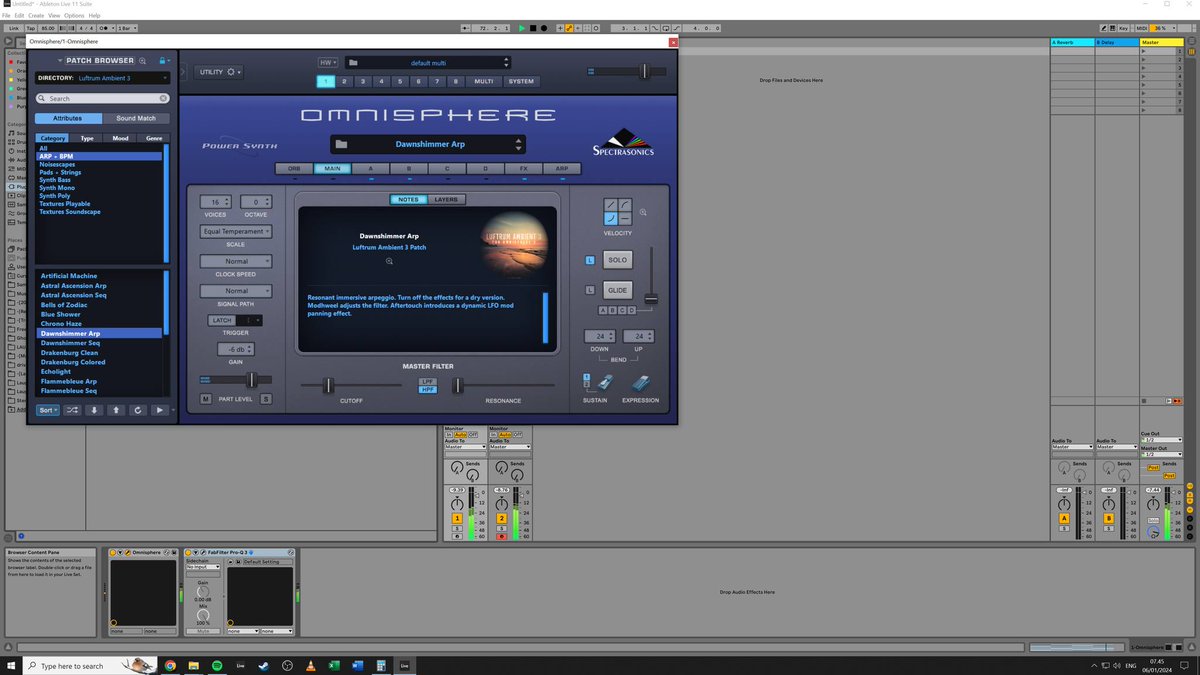
Task: Toggle the GLIDE button
Action: [617, 290]
